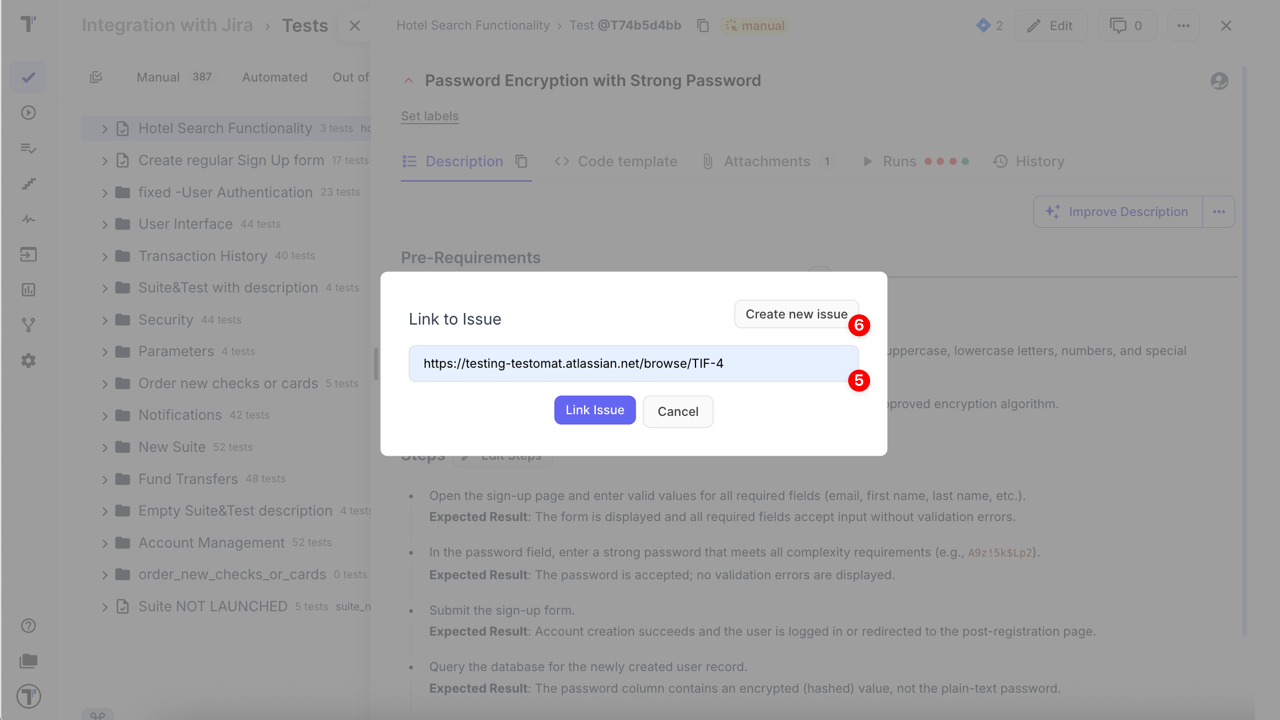The width and height of the screenshot is (1280, 720).
Task: Click the Jira issue diamond icon near Edit
Action: (x=983, y=25)
